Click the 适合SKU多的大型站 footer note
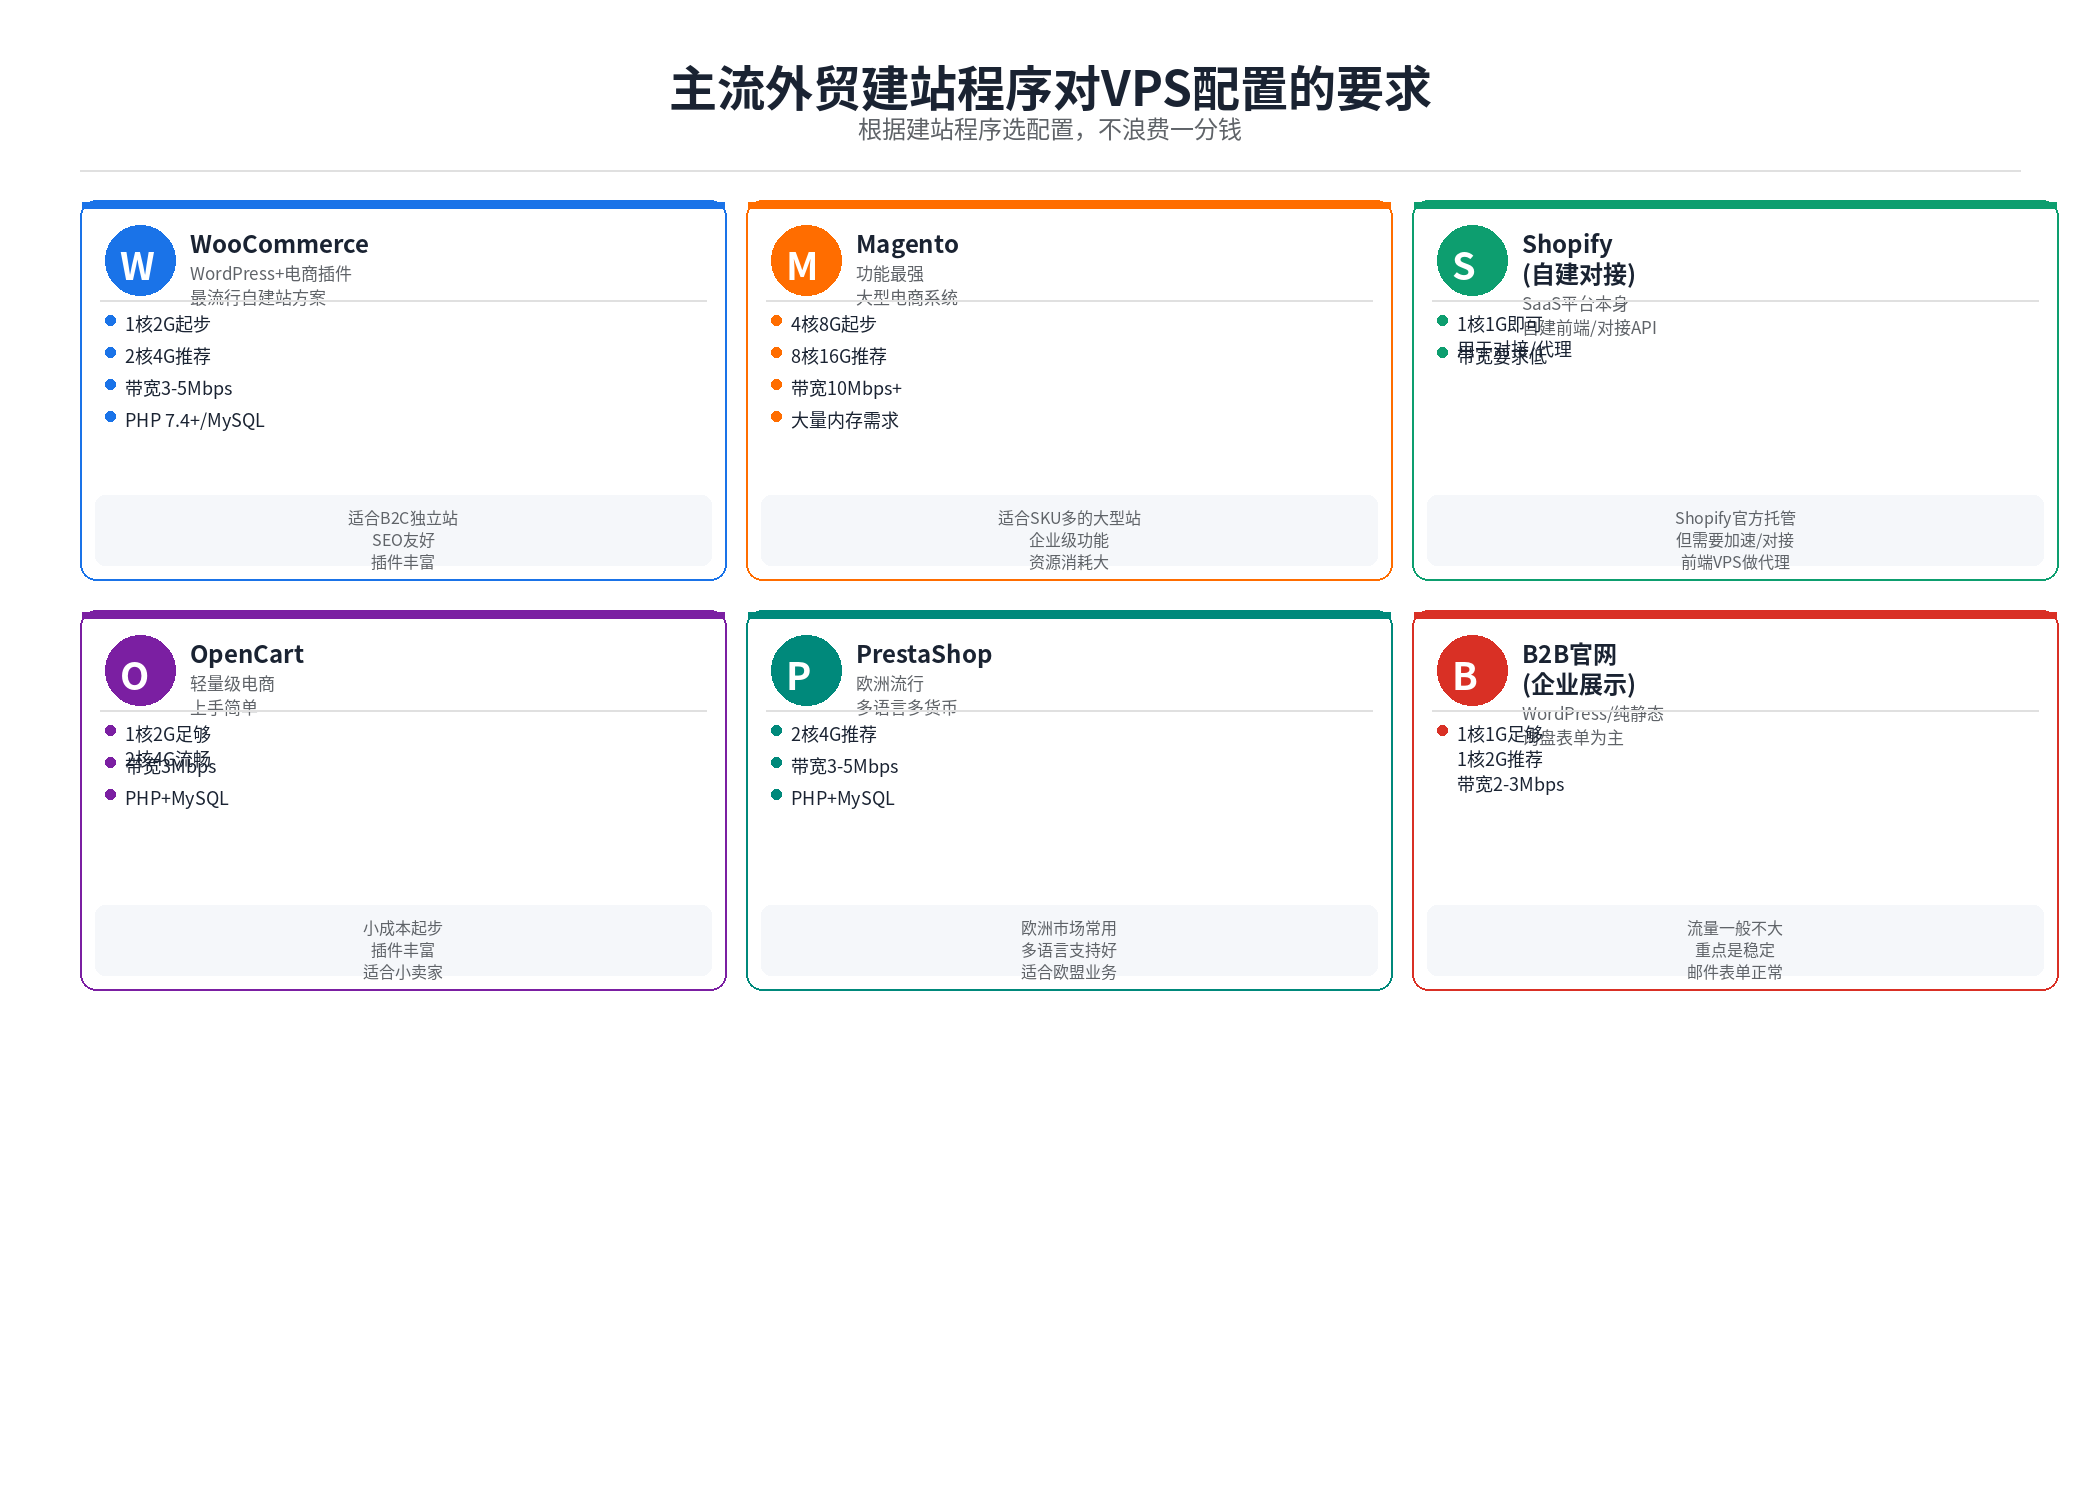Image resolution: width=2100 pixels, height=1500 pixels. [x=1069, y=518]
